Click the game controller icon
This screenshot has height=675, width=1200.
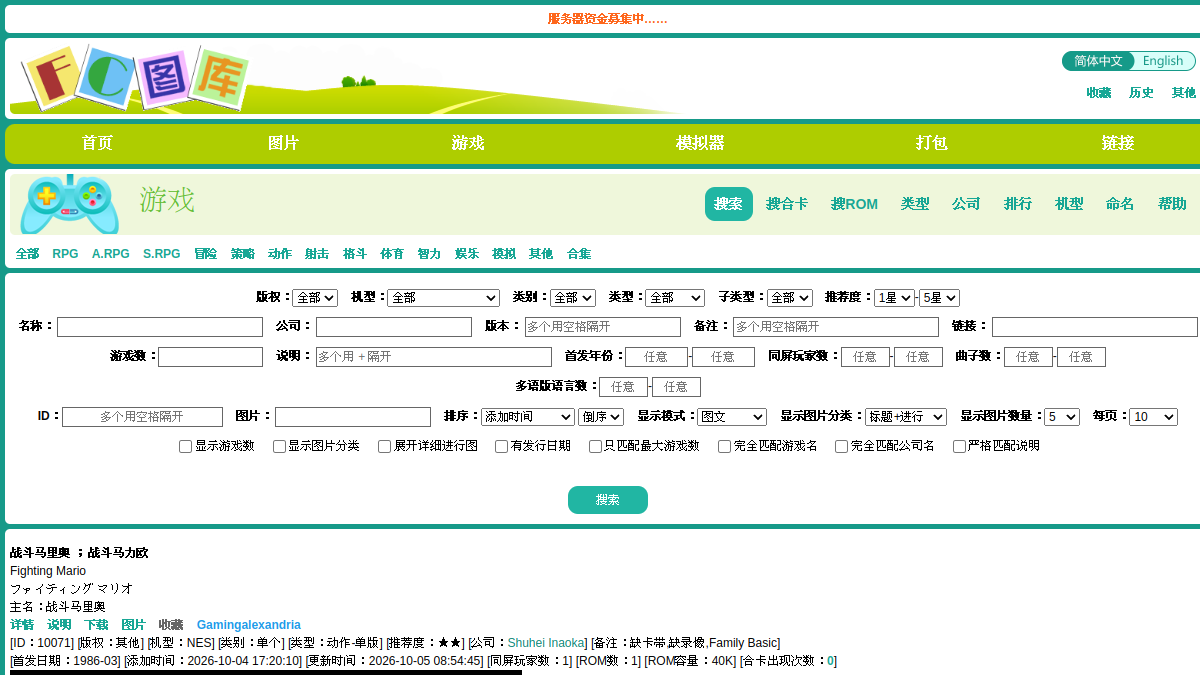pyautogui.click(x=70, y=204)
